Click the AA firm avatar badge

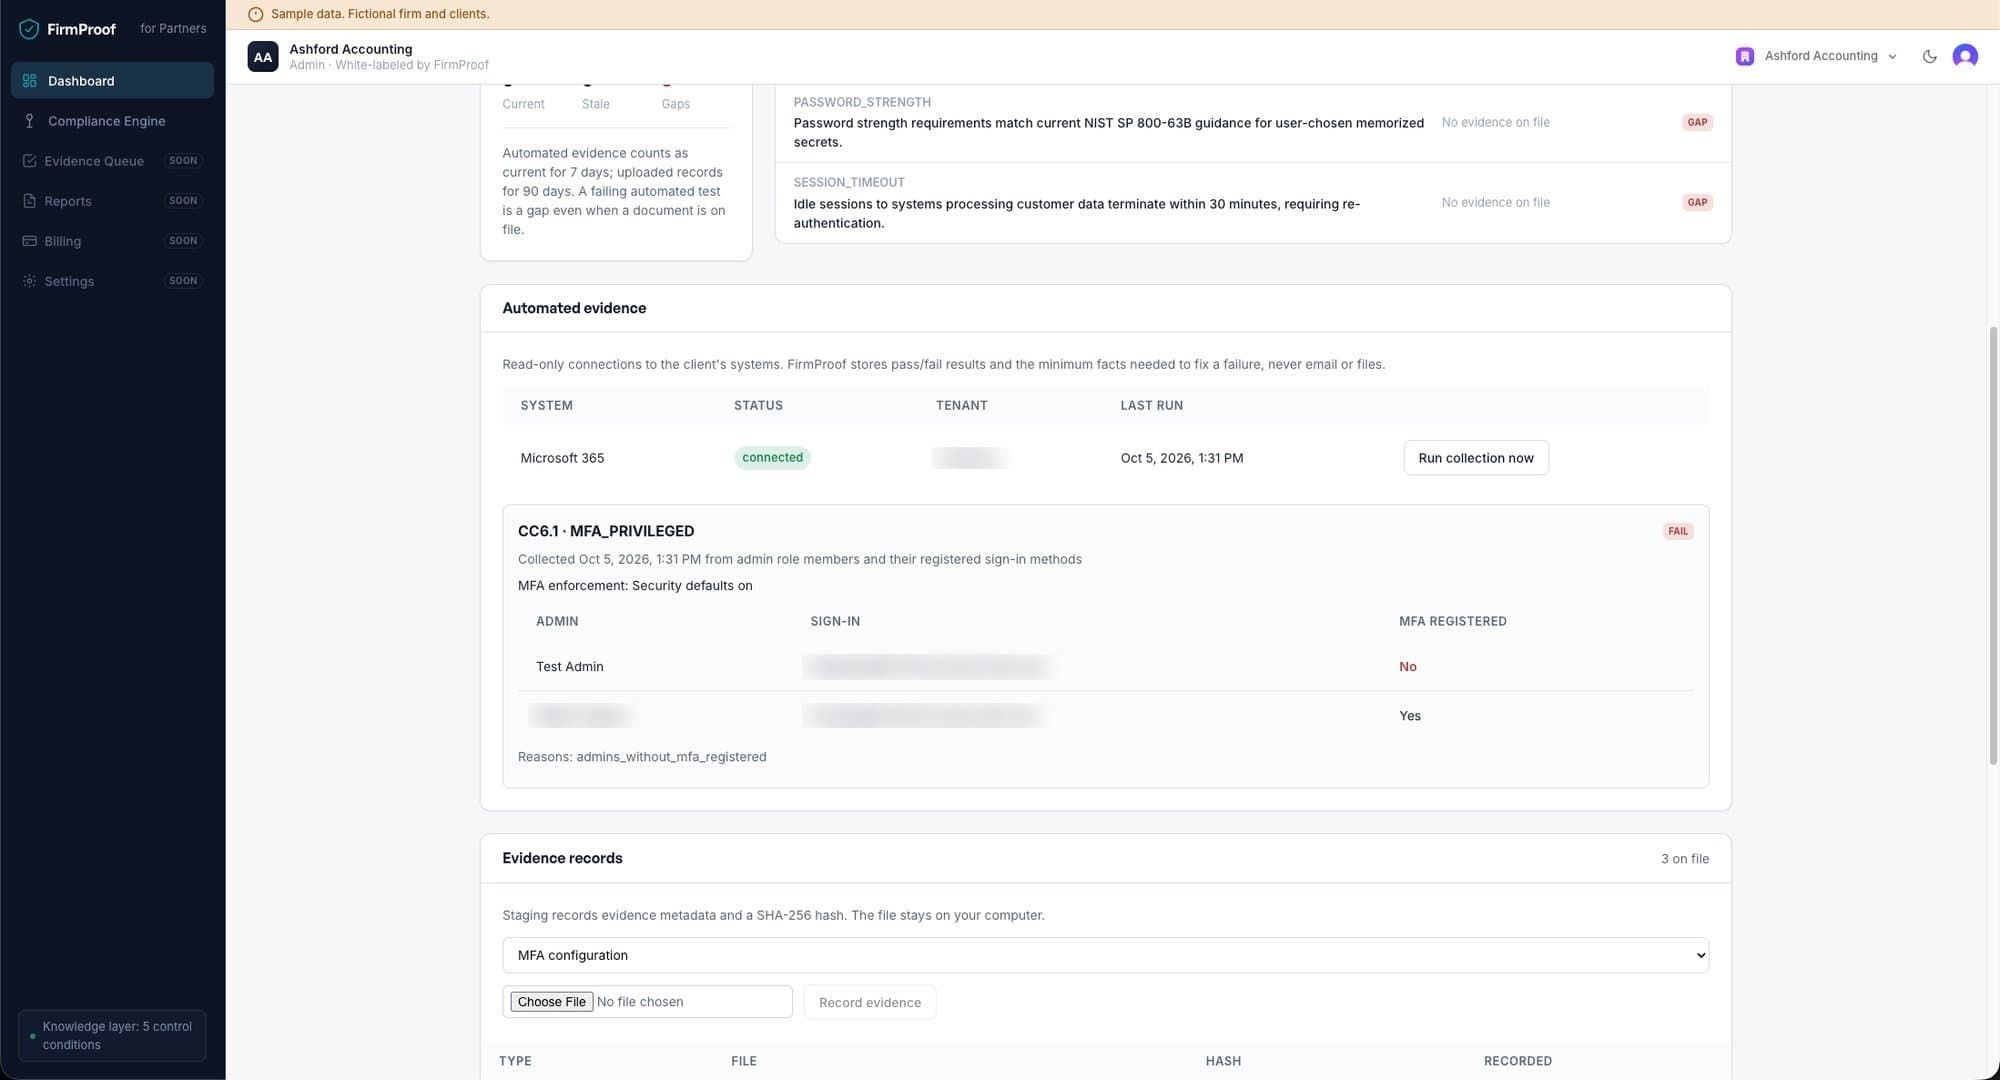coord(263,57)
